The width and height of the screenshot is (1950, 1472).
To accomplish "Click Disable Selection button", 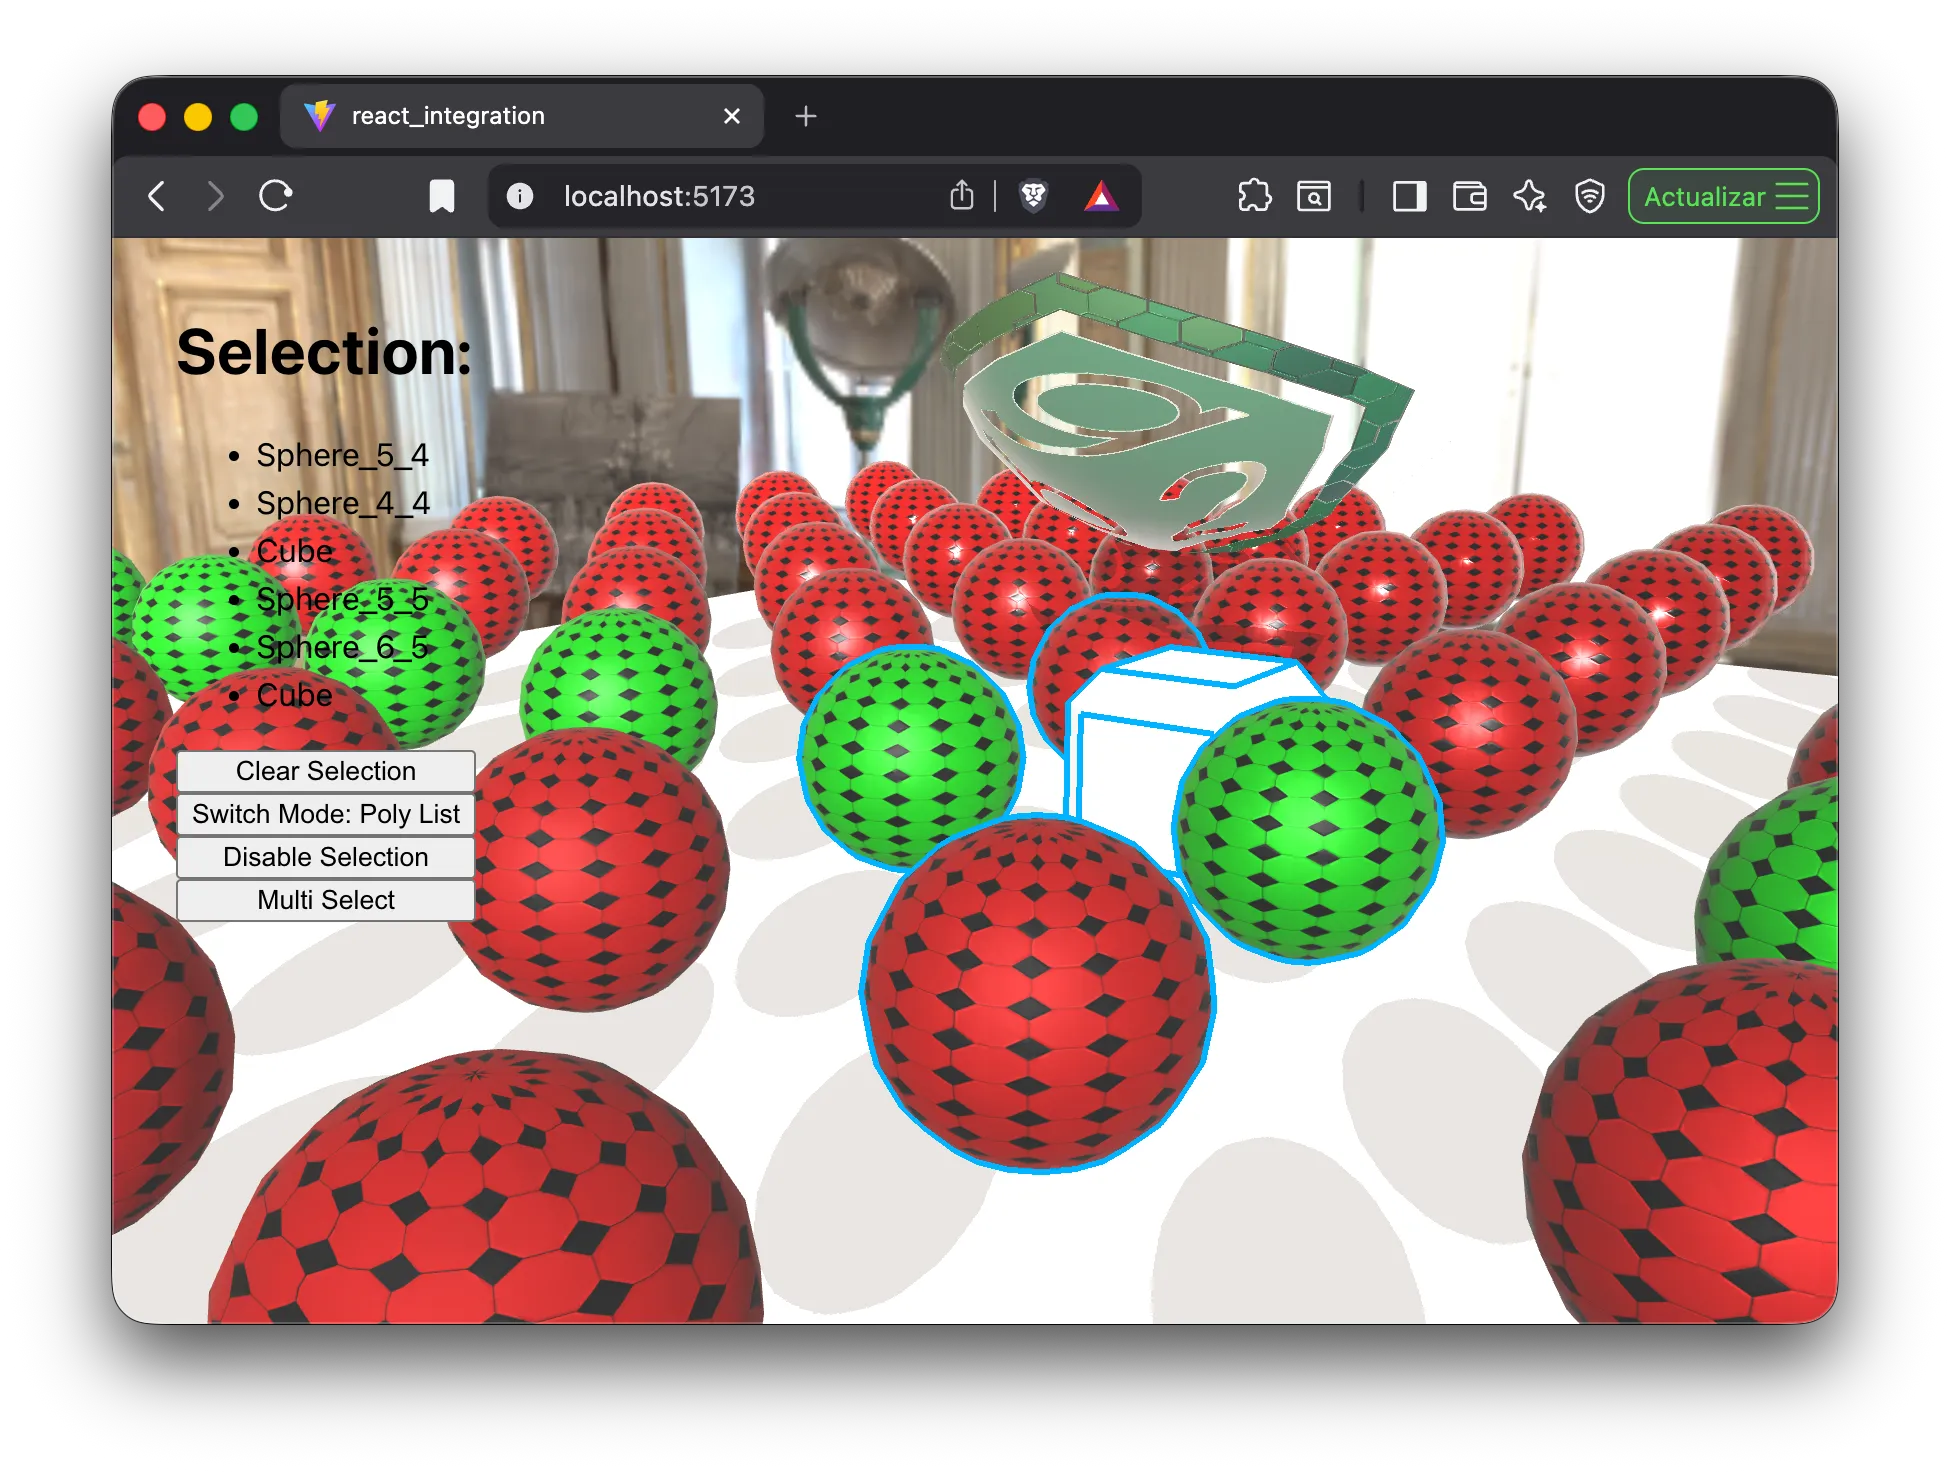I will [x=326, y=857].
